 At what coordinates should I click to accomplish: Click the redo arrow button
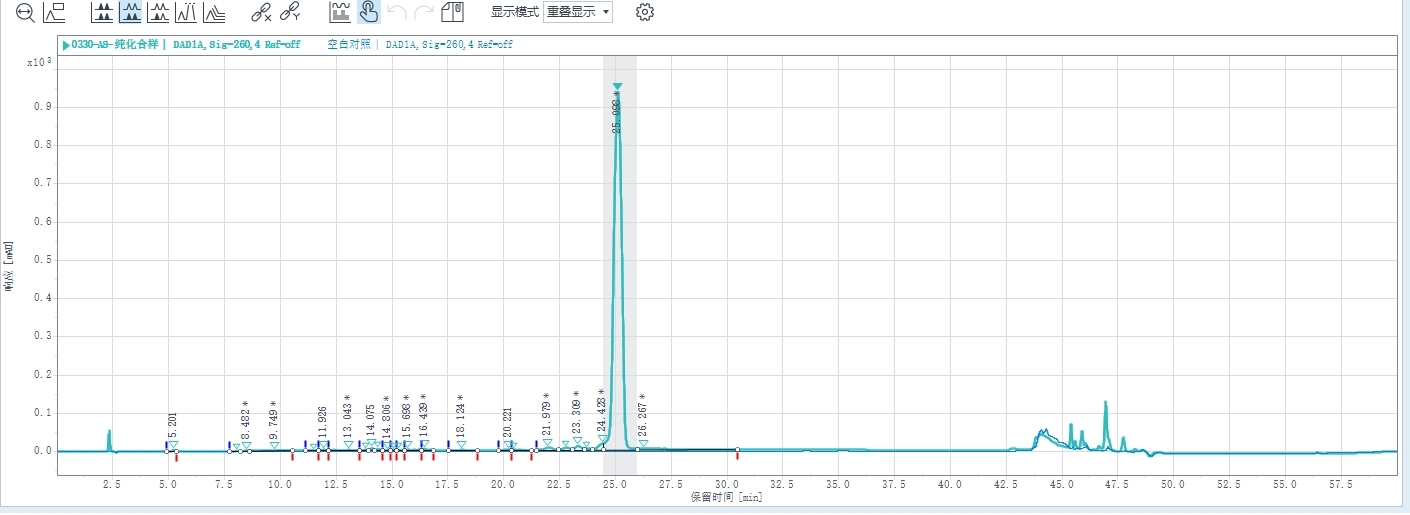(424, 13)
